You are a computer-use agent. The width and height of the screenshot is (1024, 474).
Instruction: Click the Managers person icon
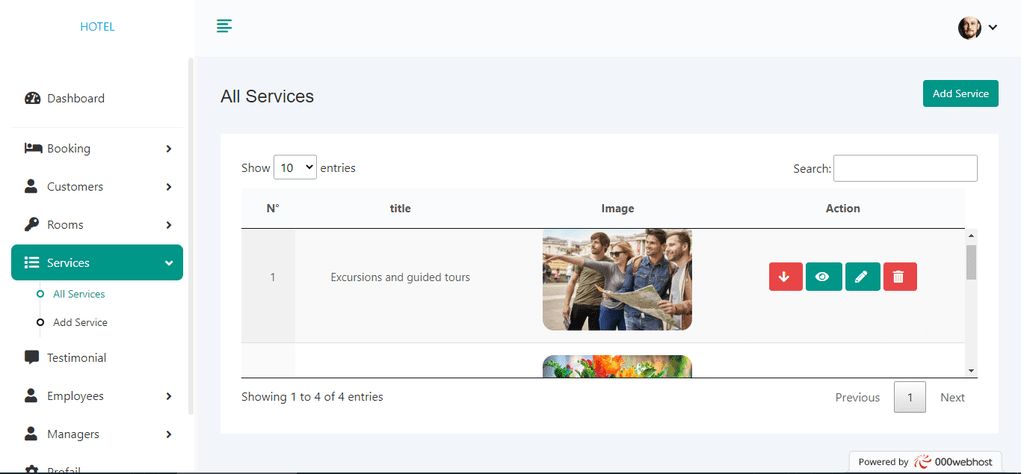(x=31, y=434)
